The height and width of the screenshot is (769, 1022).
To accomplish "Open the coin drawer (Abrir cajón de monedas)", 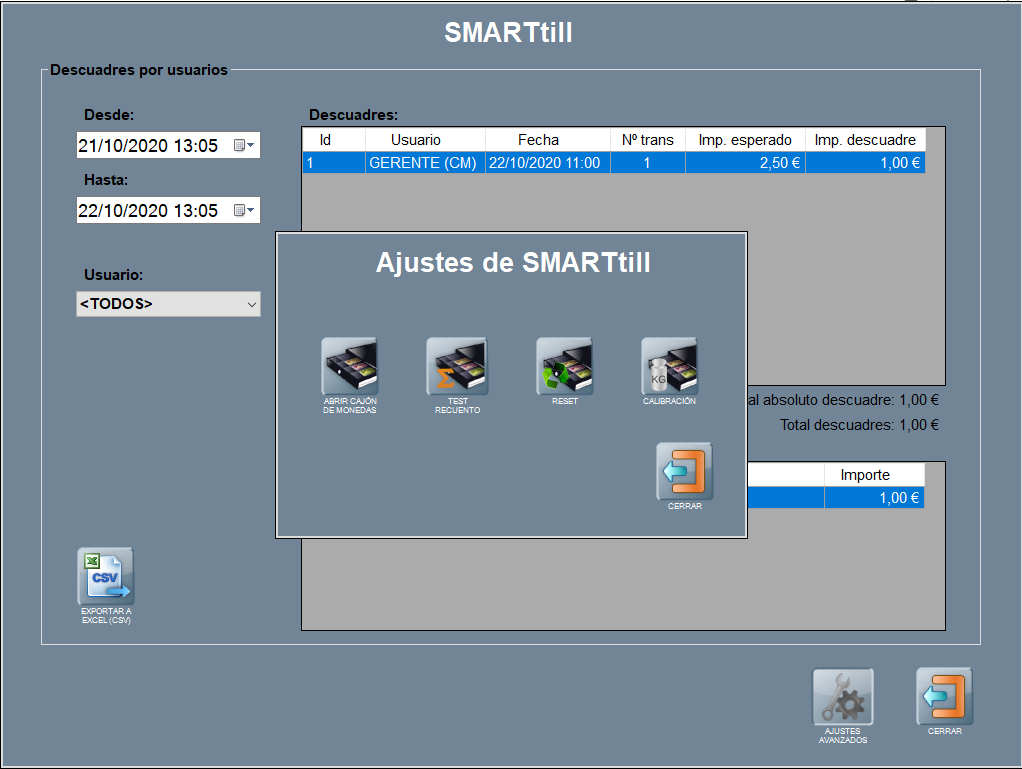I will pyautogui.click(x=349, y=366).
